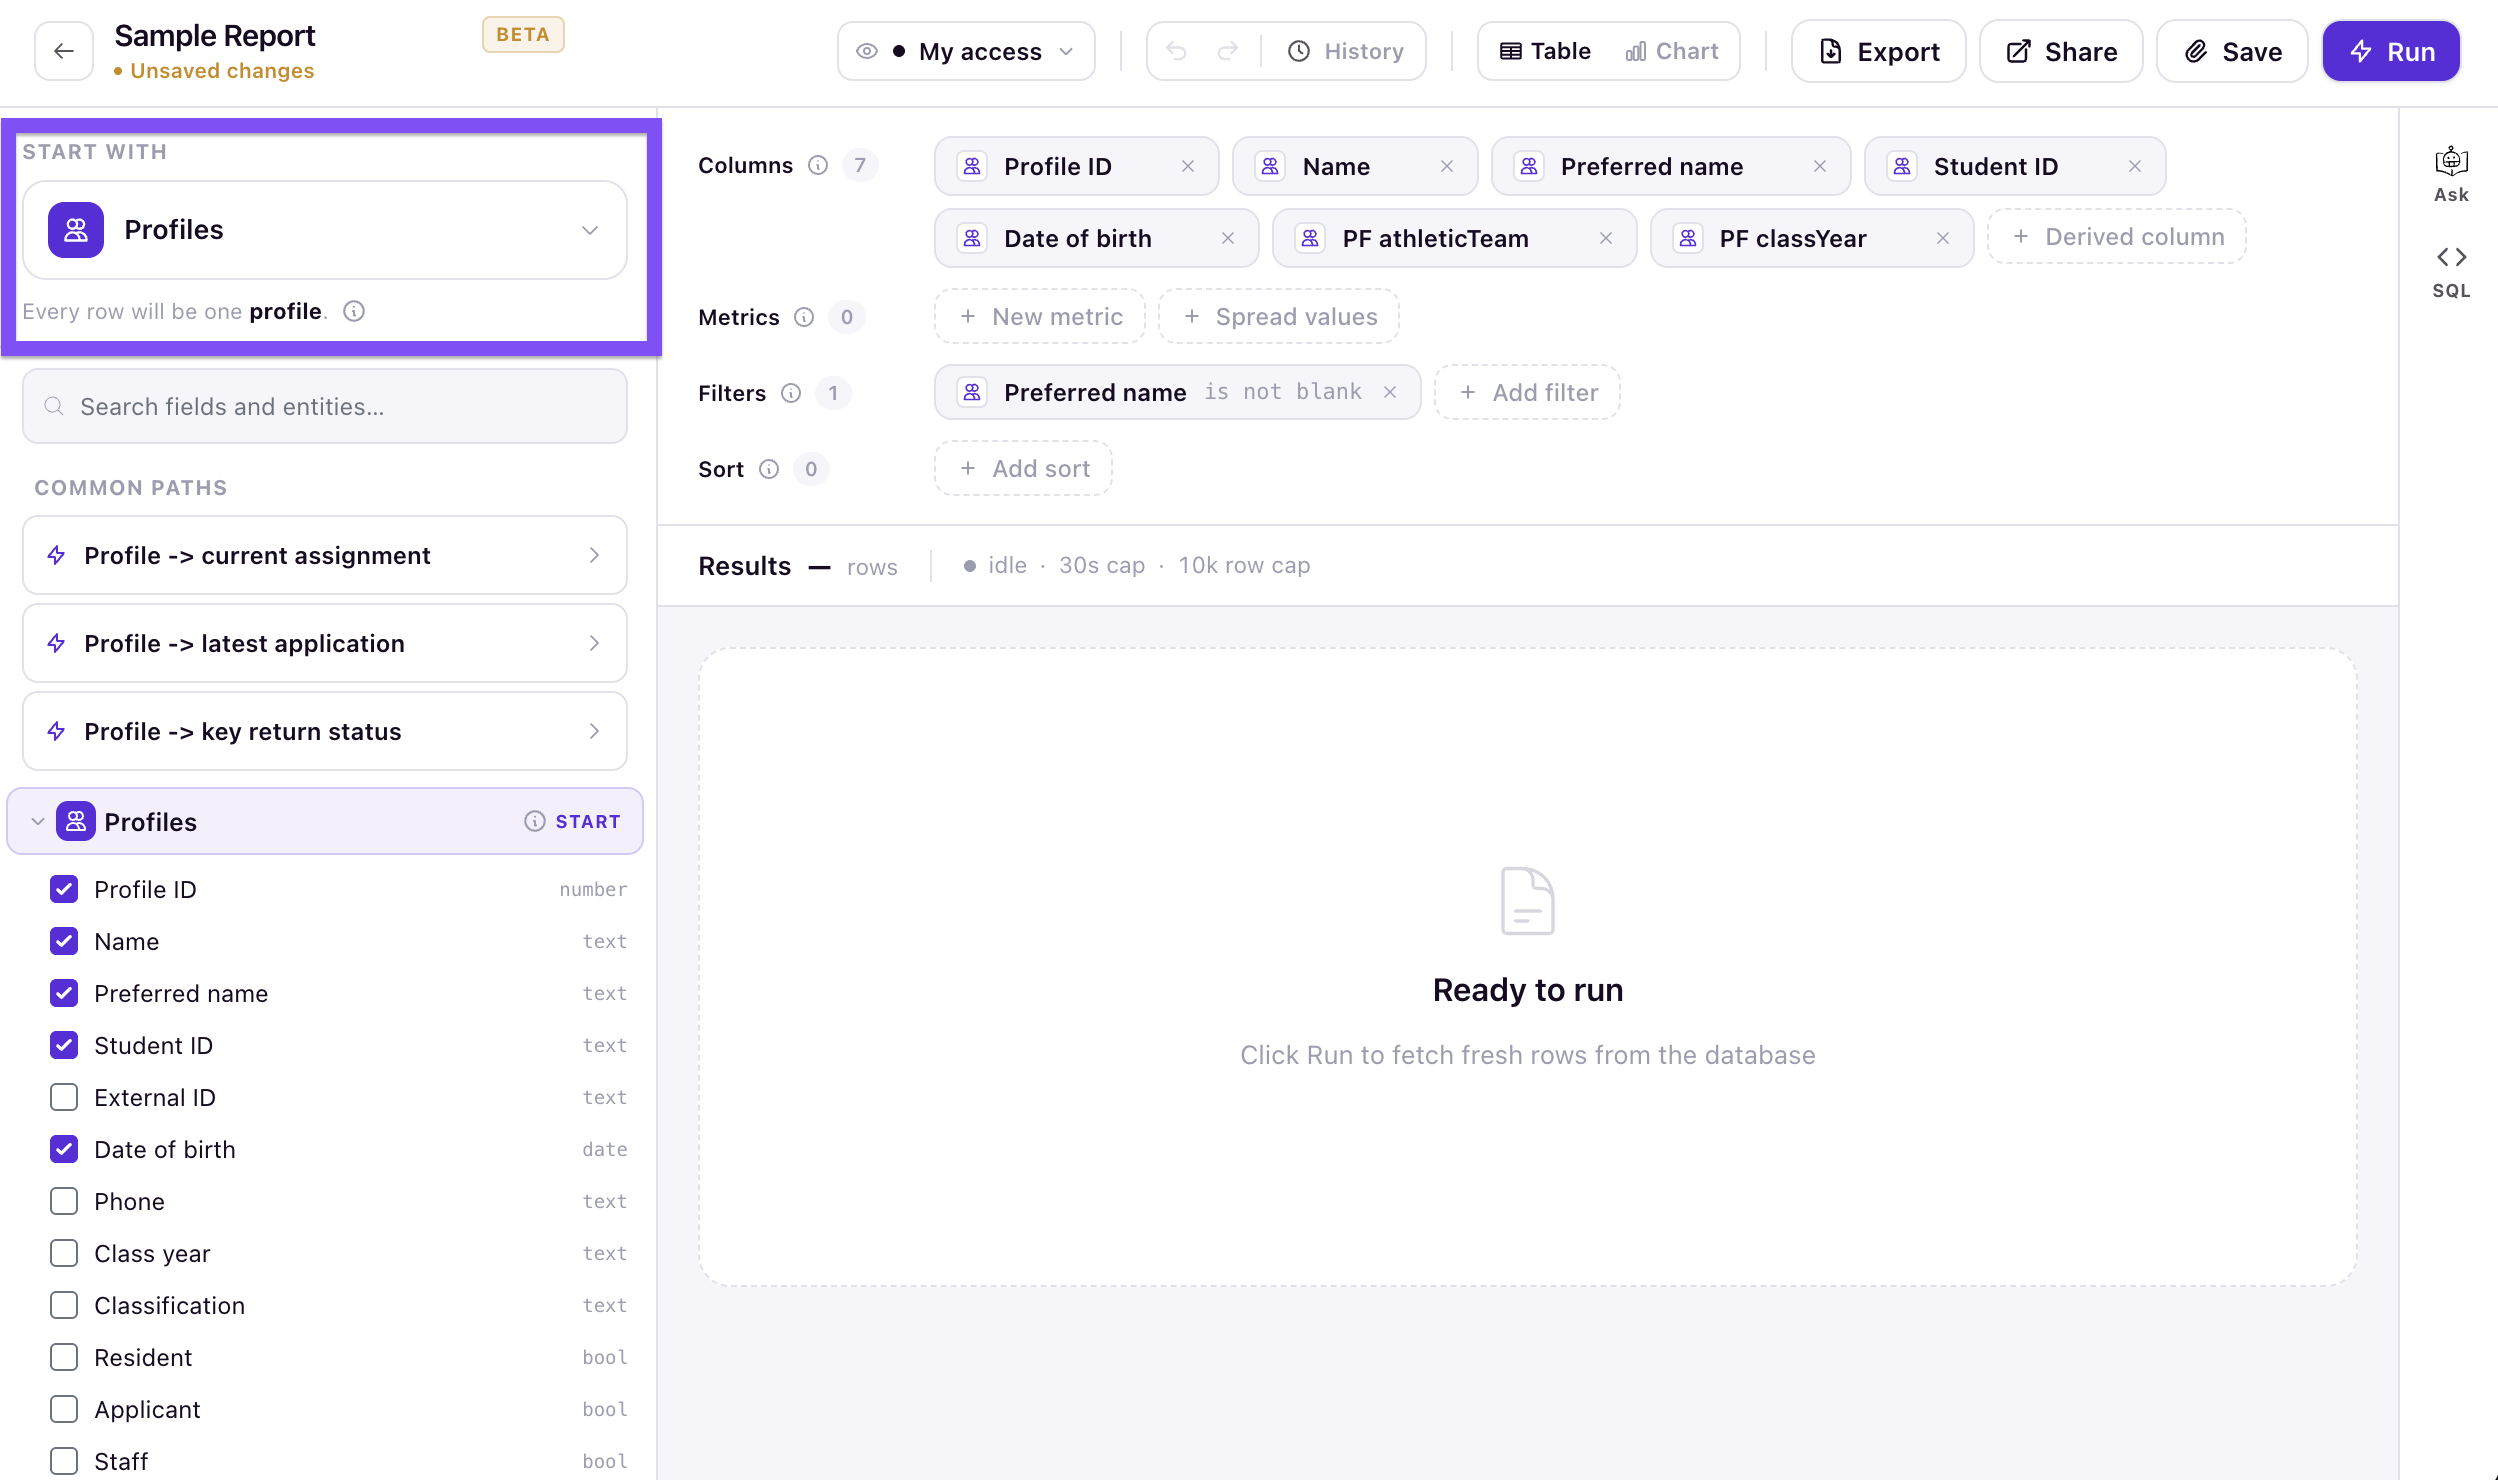Viewport: 2498px width, 1480px height.
Task: Click the Share button
Action: pyautogui.click(x=2061, y=51)
